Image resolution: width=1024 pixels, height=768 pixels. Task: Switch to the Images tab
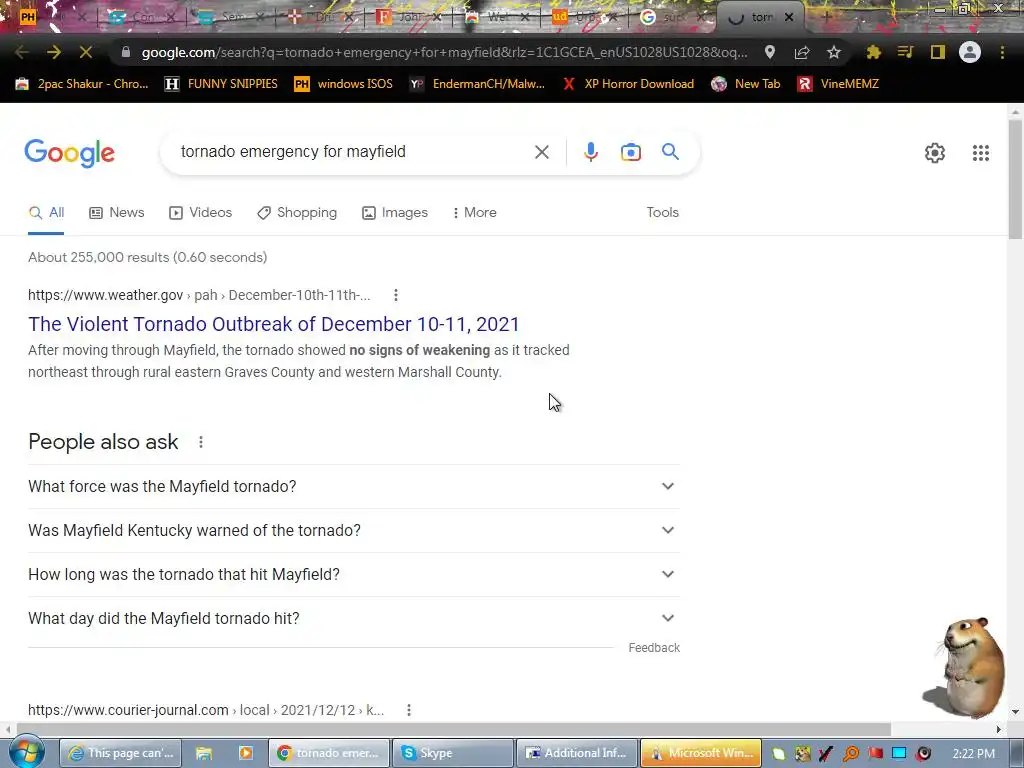coord(395,213)
